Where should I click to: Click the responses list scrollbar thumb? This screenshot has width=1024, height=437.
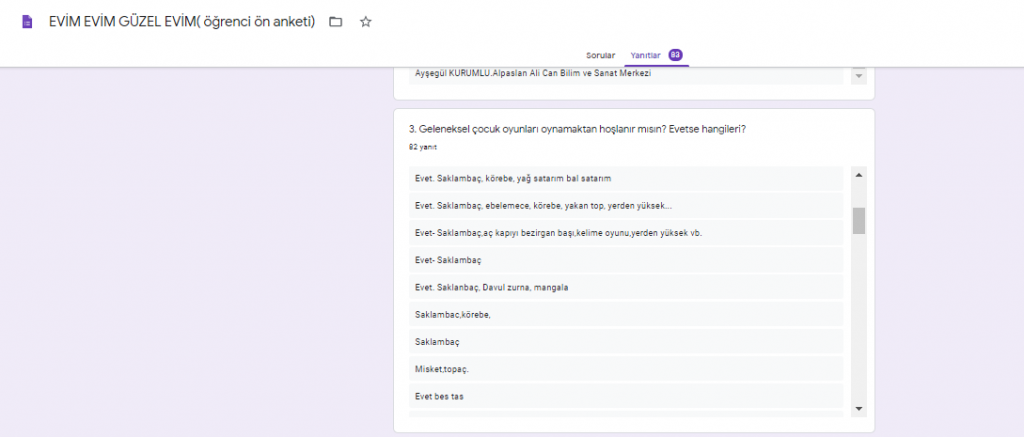(858, 220)
